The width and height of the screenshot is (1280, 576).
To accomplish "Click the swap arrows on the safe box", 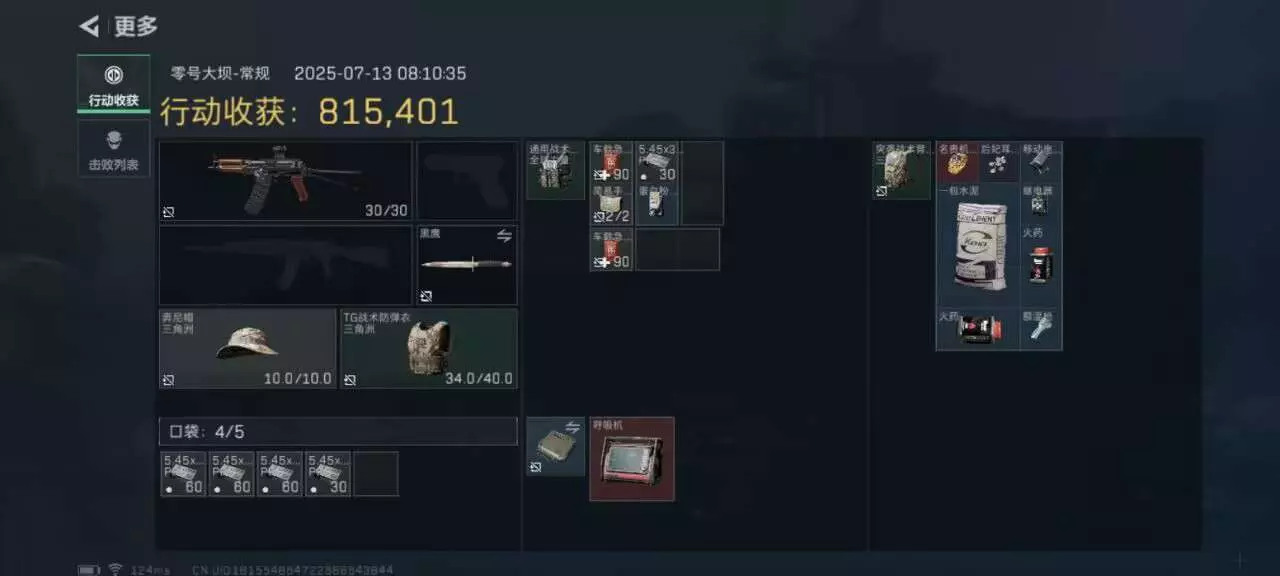I will [x=574, y=427].
